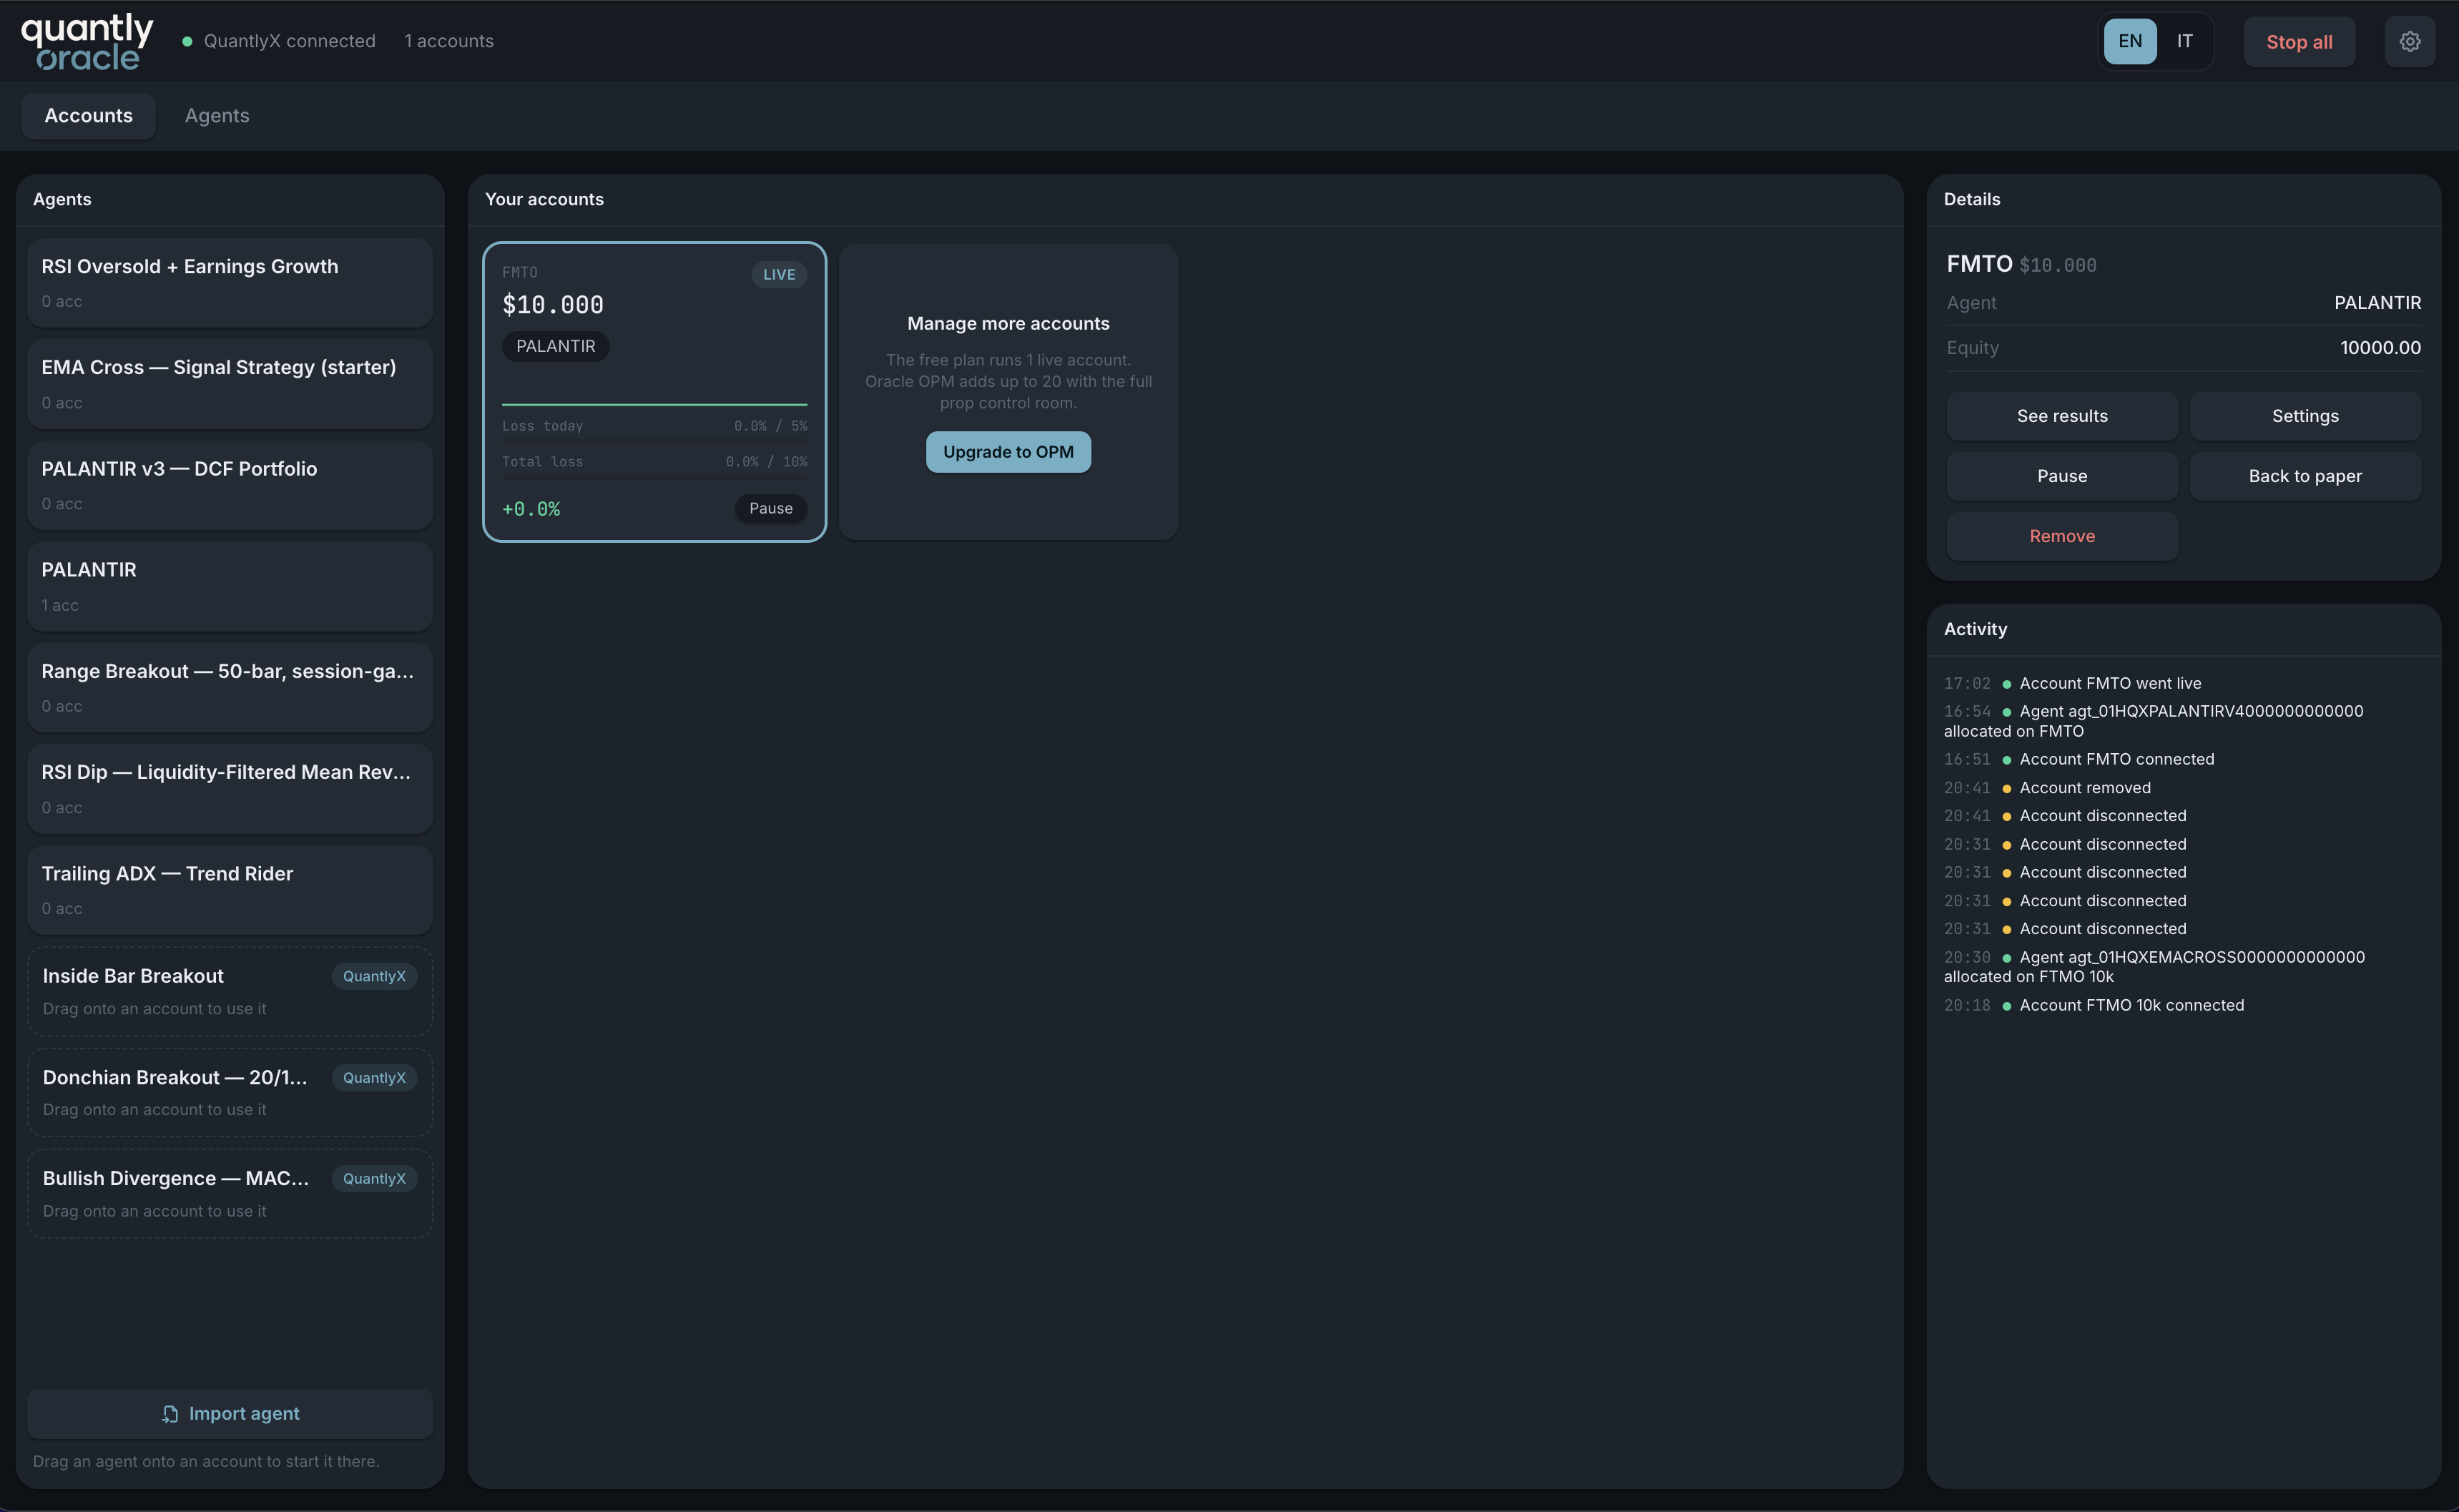Viewport: 2459px width, 1512px height.
Task: Select the PALANTIR agent with 1 acc
Action: [x=230, y=587]
